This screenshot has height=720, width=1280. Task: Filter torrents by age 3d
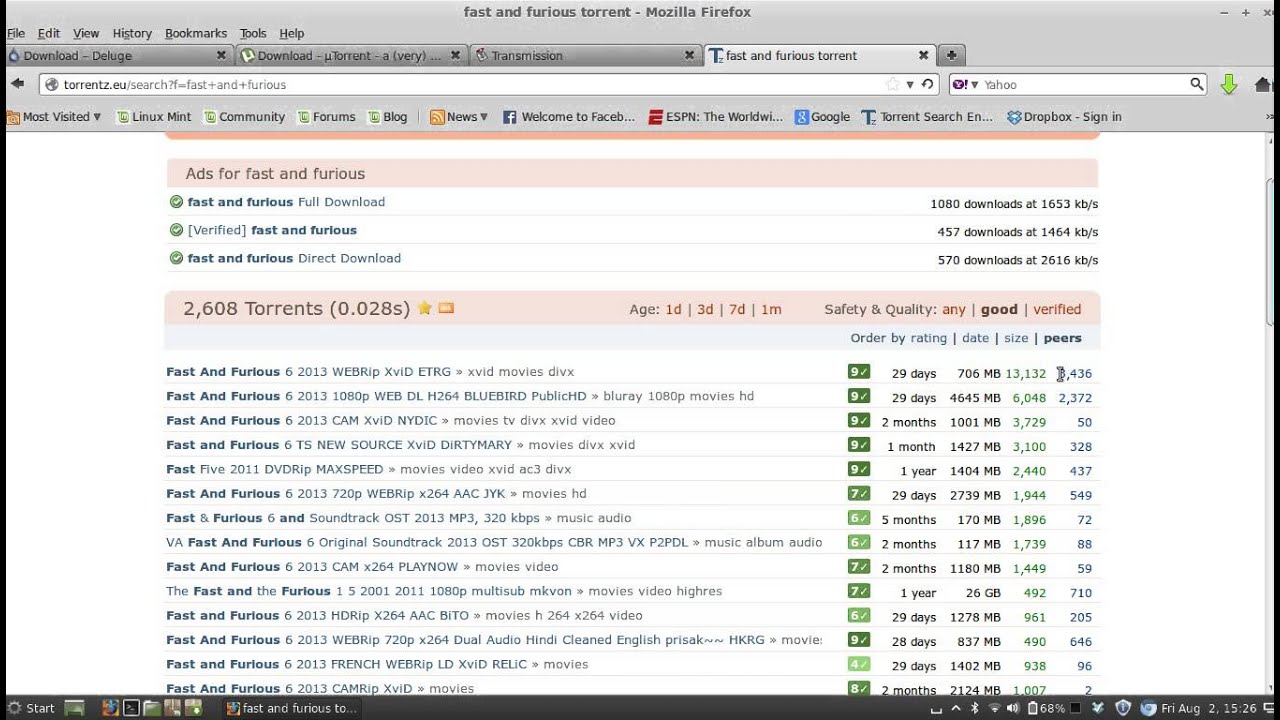(x=705, y=310)
